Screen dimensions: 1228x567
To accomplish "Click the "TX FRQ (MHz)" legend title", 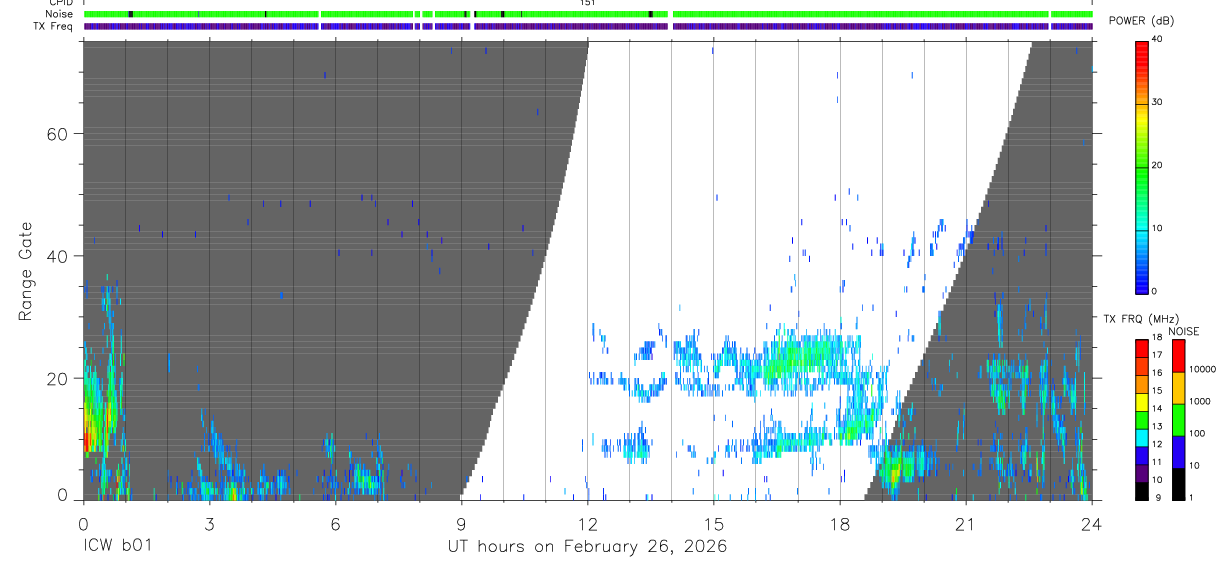I will (x=1139, y=319).
